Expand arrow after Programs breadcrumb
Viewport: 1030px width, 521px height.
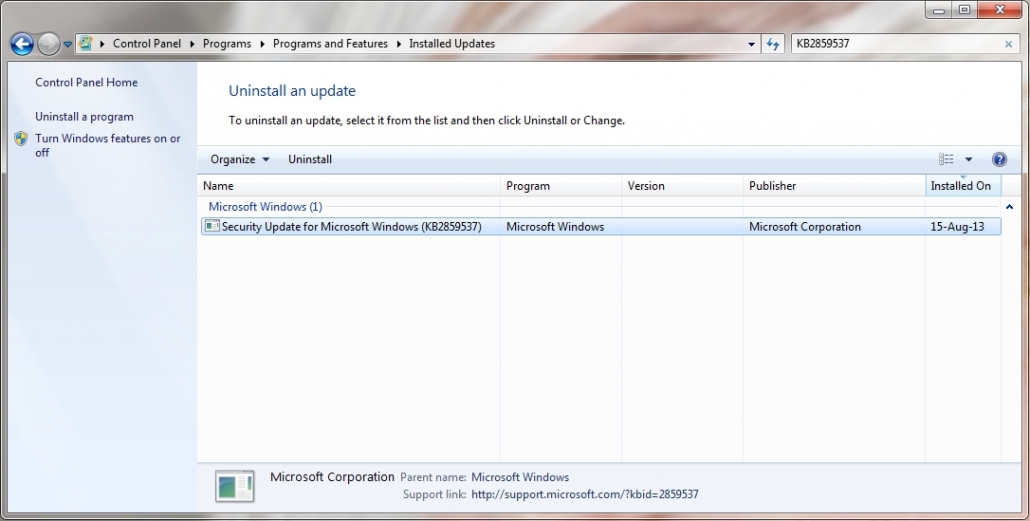[262, 44]
